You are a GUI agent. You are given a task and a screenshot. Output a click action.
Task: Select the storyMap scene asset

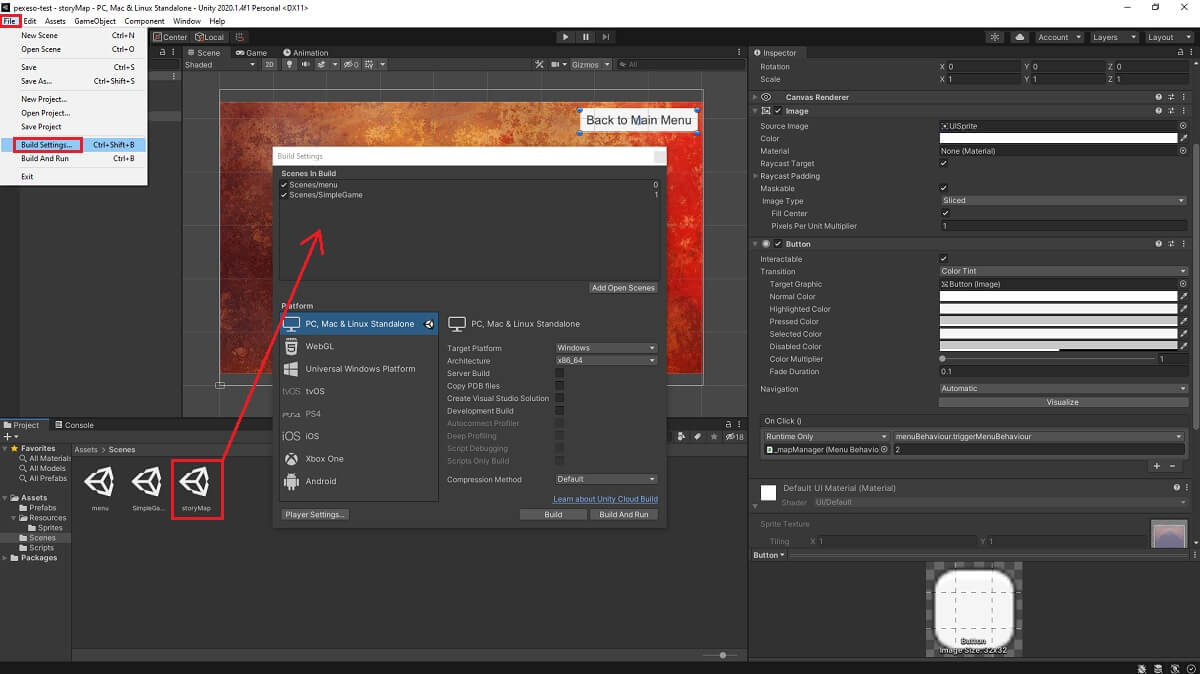[x=196, y=487]
